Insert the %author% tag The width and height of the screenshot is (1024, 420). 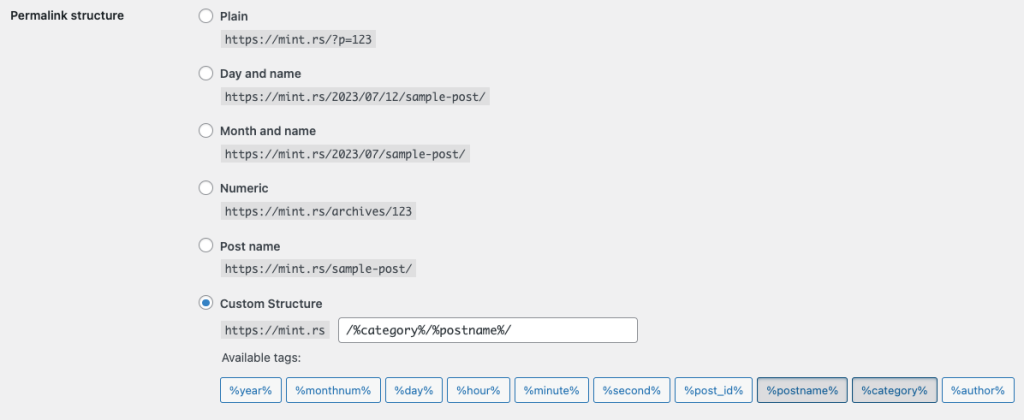(x=978, y=390)
